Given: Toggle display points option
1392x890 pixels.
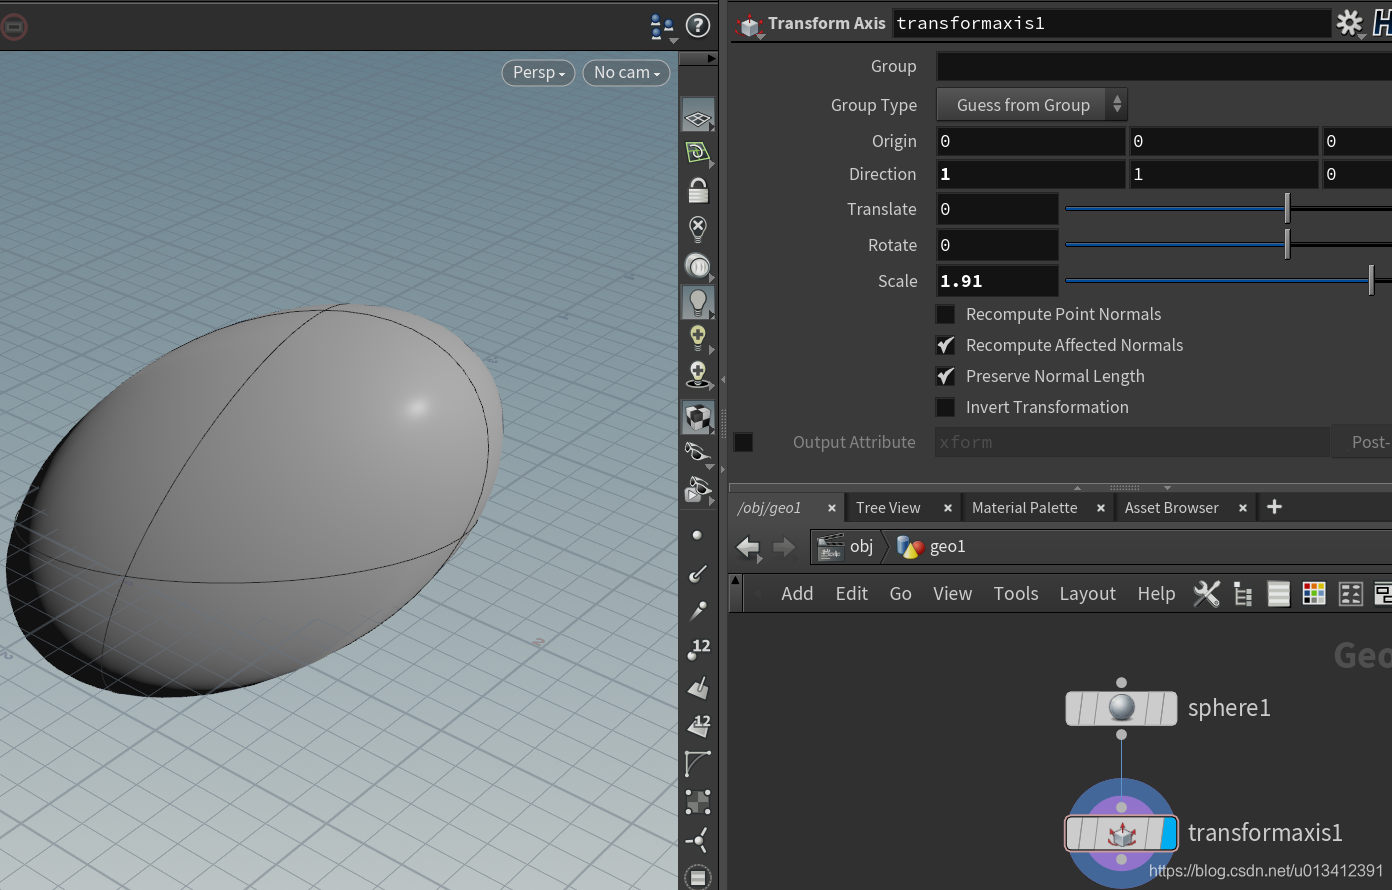Looking at the screenshot, I should [697, 535].
